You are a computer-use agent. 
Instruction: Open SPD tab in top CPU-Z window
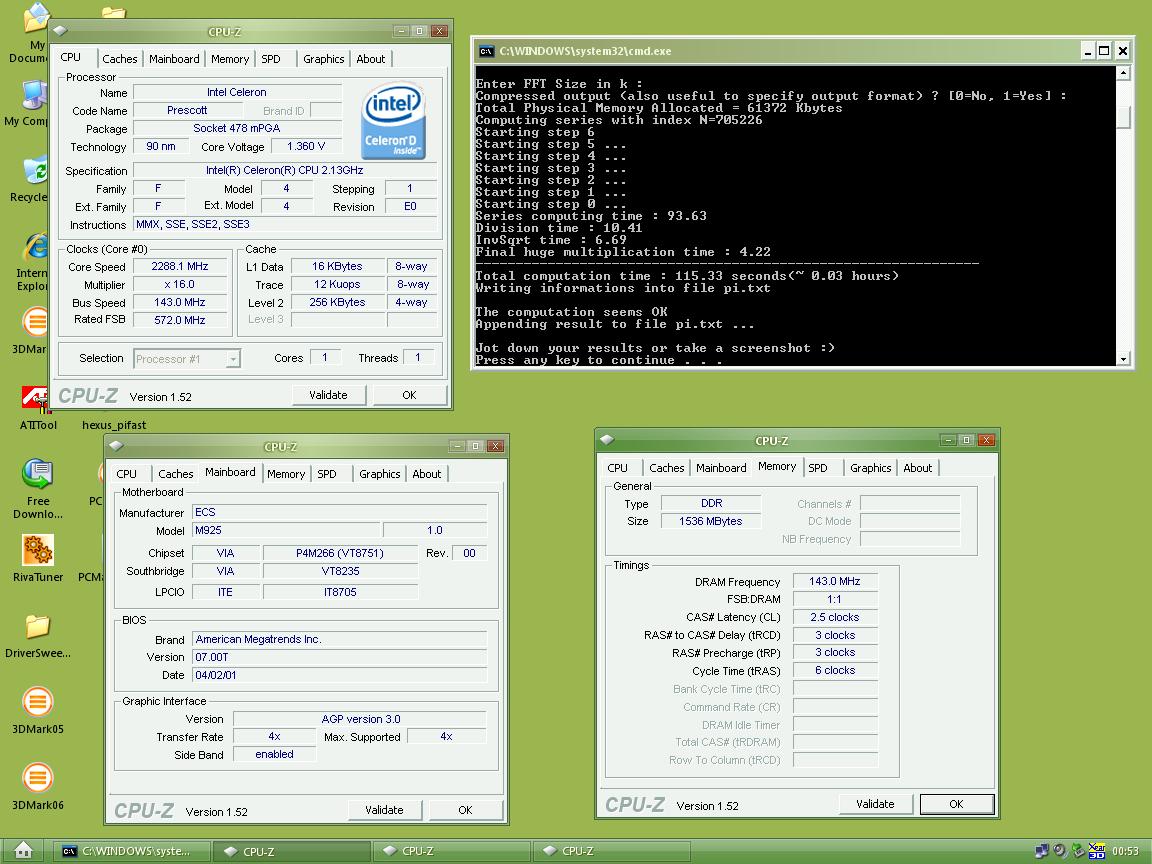click(271, 59)
